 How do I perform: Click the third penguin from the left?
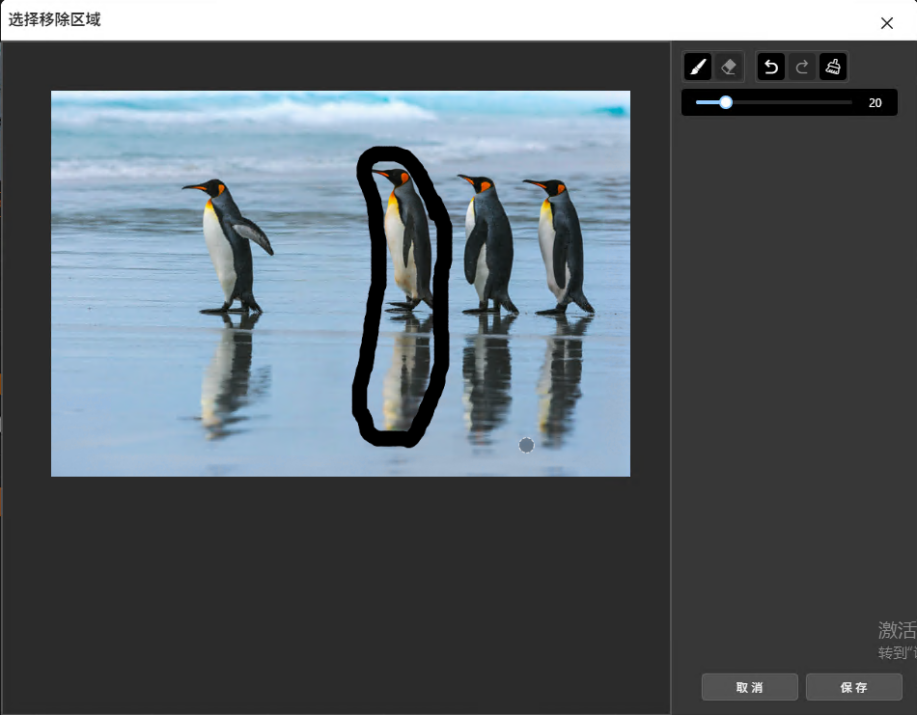pyautogui.click(x=489, y=243)
